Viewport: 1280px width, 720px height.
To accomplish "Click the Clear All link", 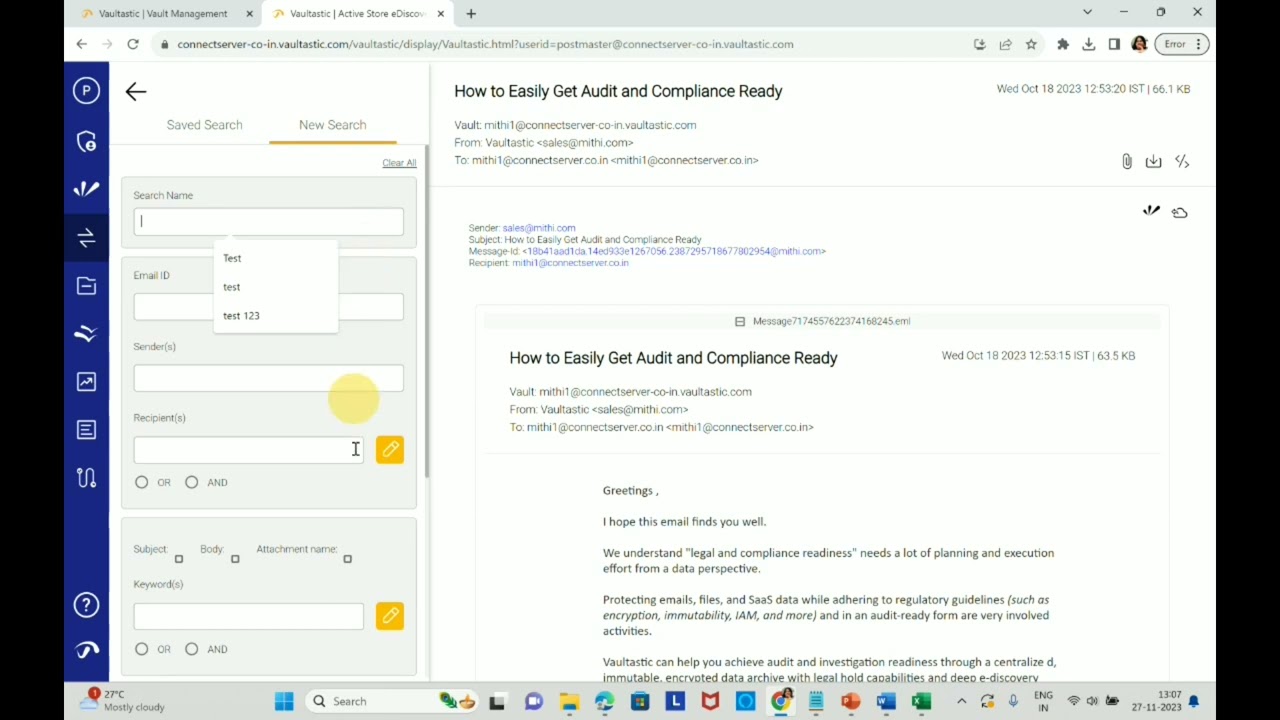I will (399, 163).
